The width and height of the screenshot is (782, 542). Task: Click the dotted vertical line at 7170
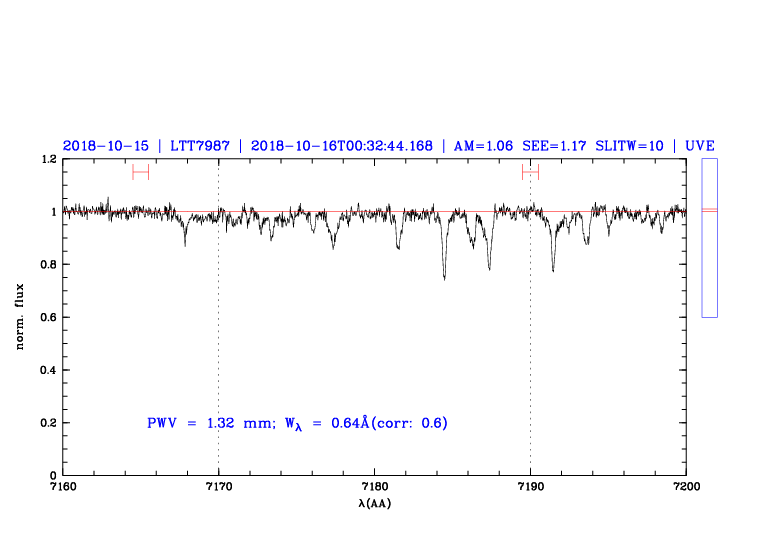(x=219, y=330)
